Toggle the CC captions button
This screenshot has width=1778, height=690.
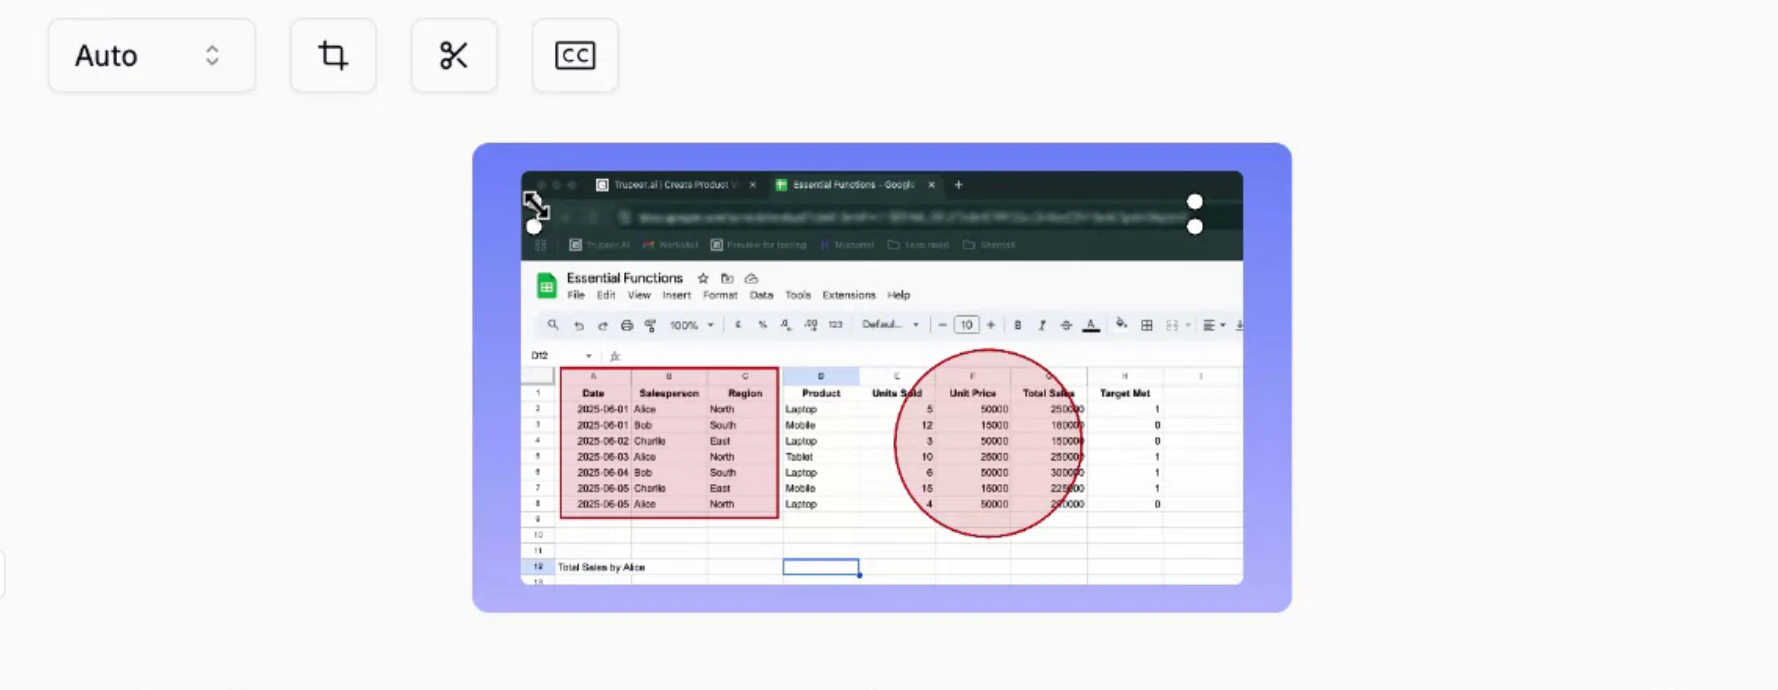(x=575, y=56)
